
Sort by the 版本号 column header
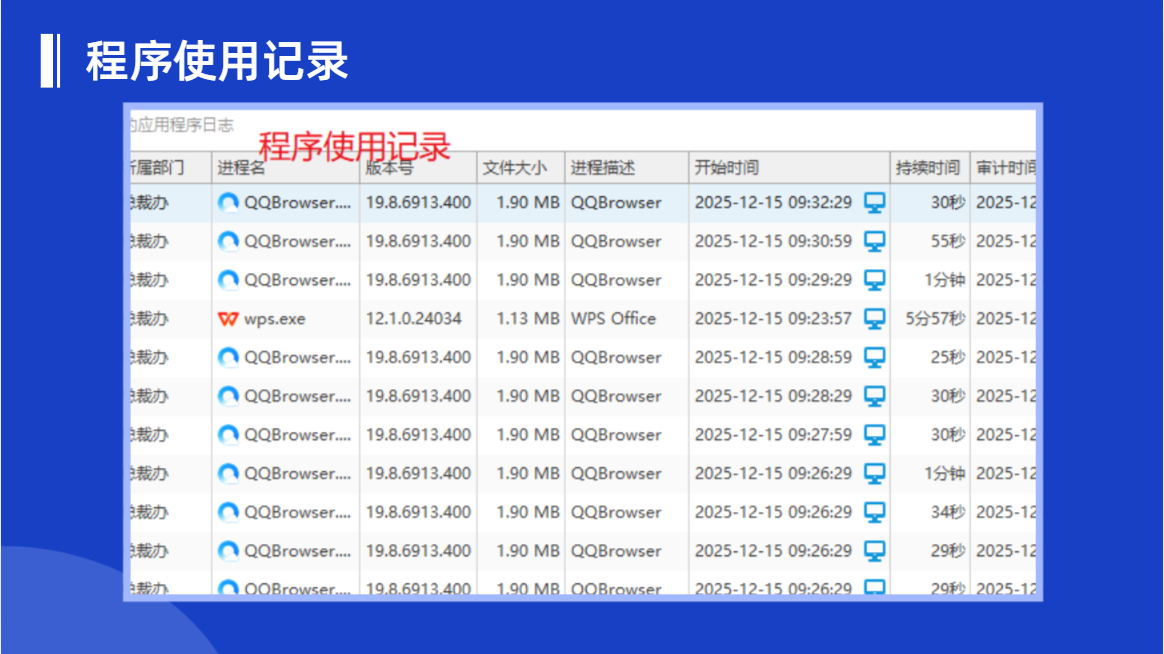coord(419,168)
